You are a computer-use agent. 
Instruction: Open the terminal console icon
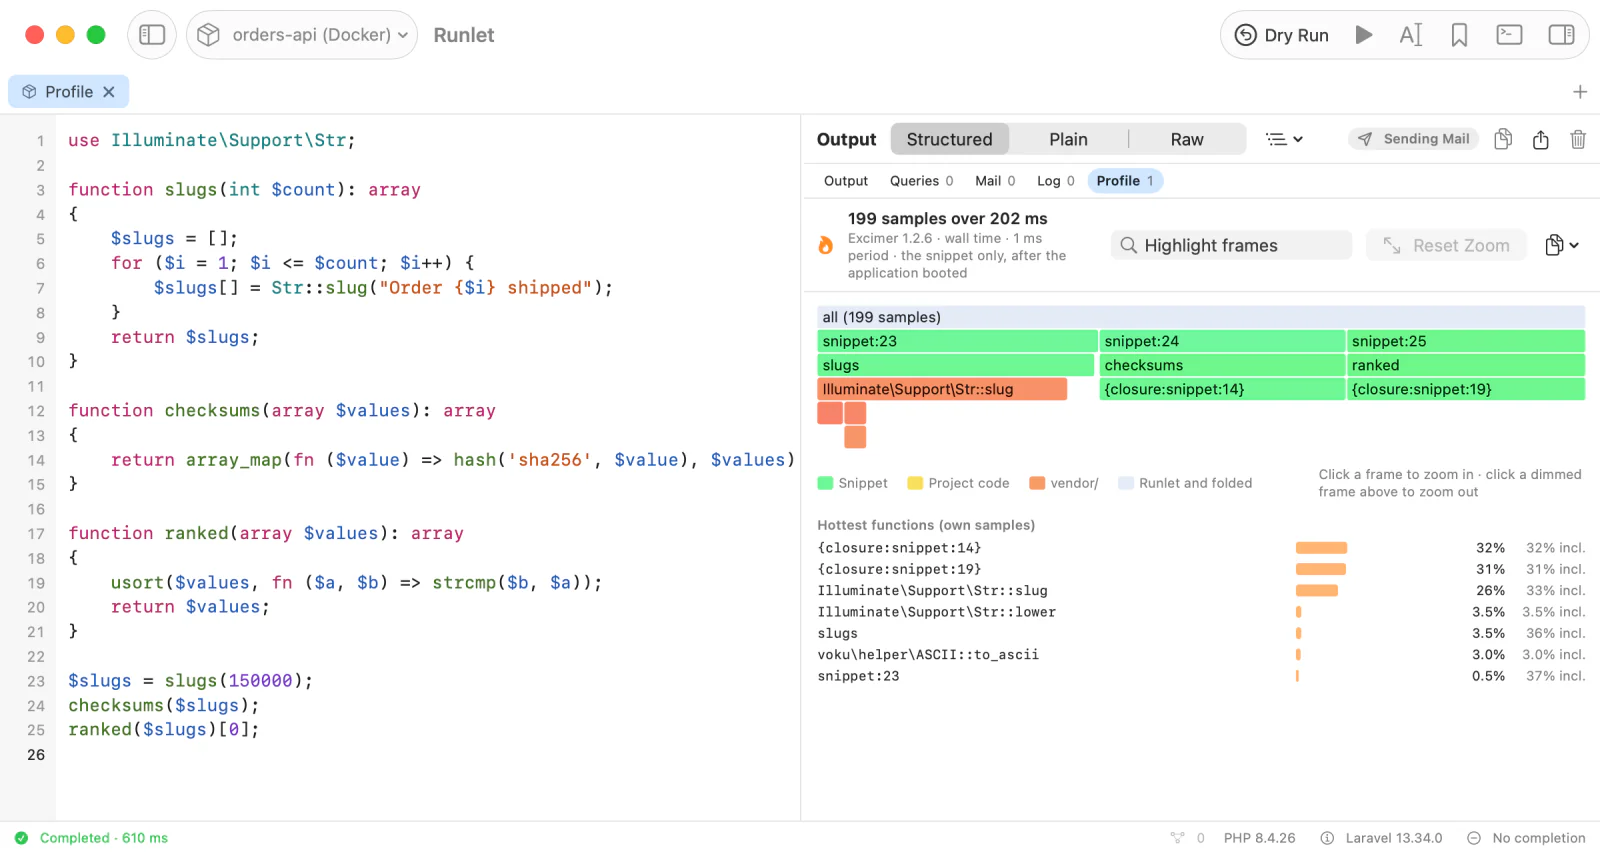click(x=1509, y=35)
